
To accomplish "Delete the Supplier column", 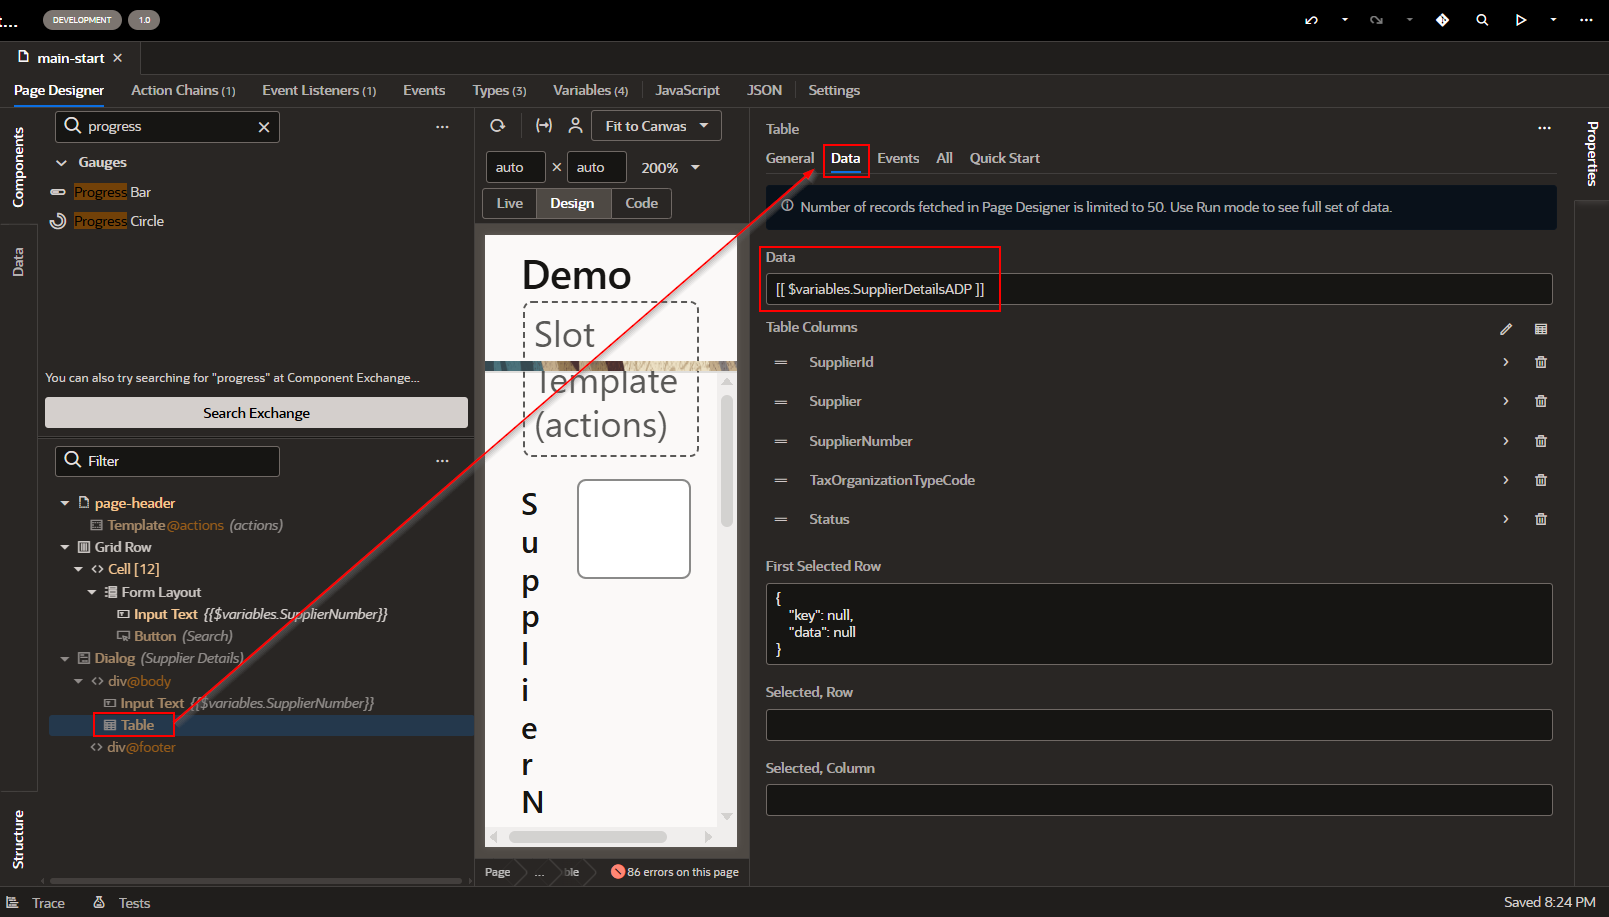I will [1541, 401].
